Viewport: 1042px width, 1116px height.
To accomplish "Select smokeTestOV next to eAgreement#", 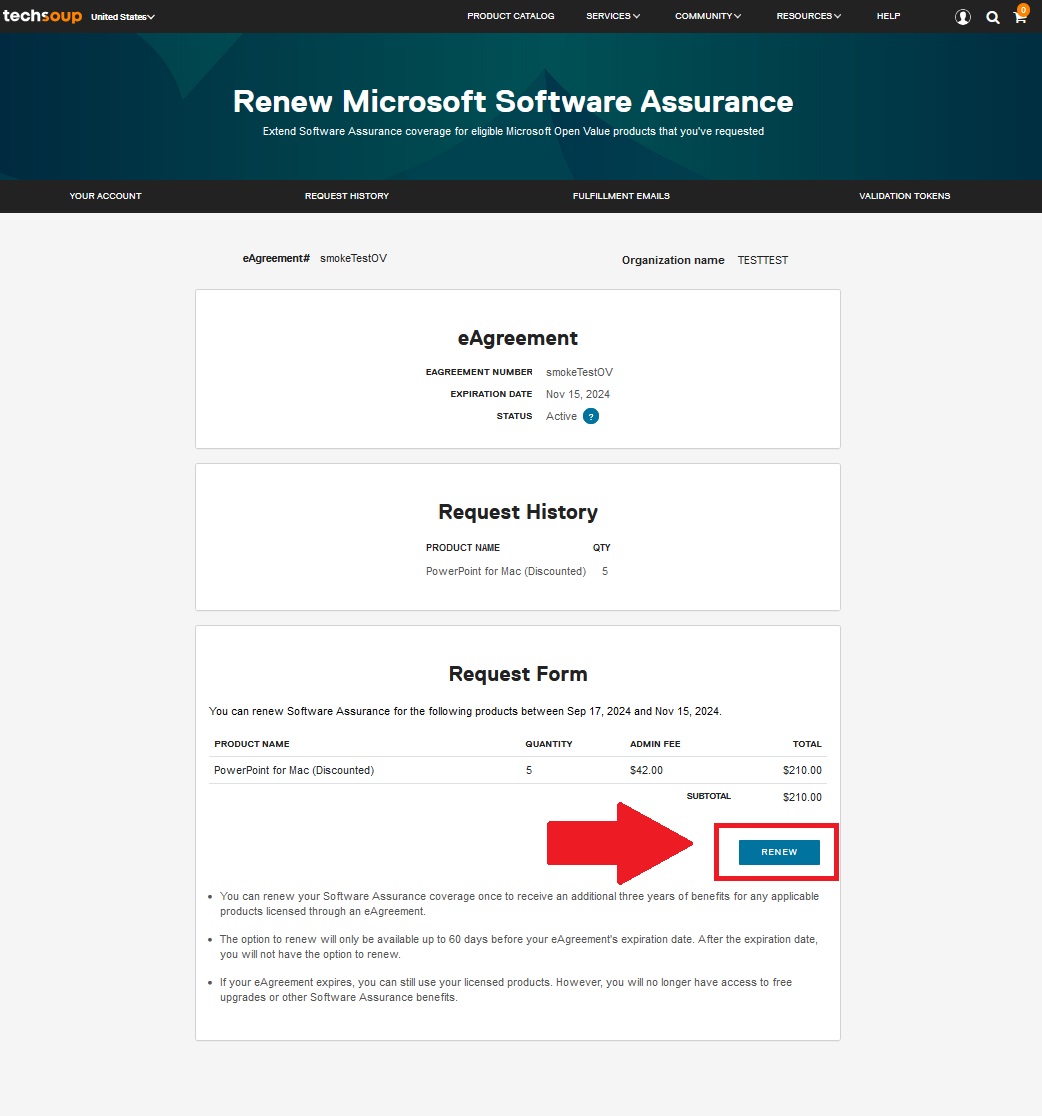I will tap(354, 258).
